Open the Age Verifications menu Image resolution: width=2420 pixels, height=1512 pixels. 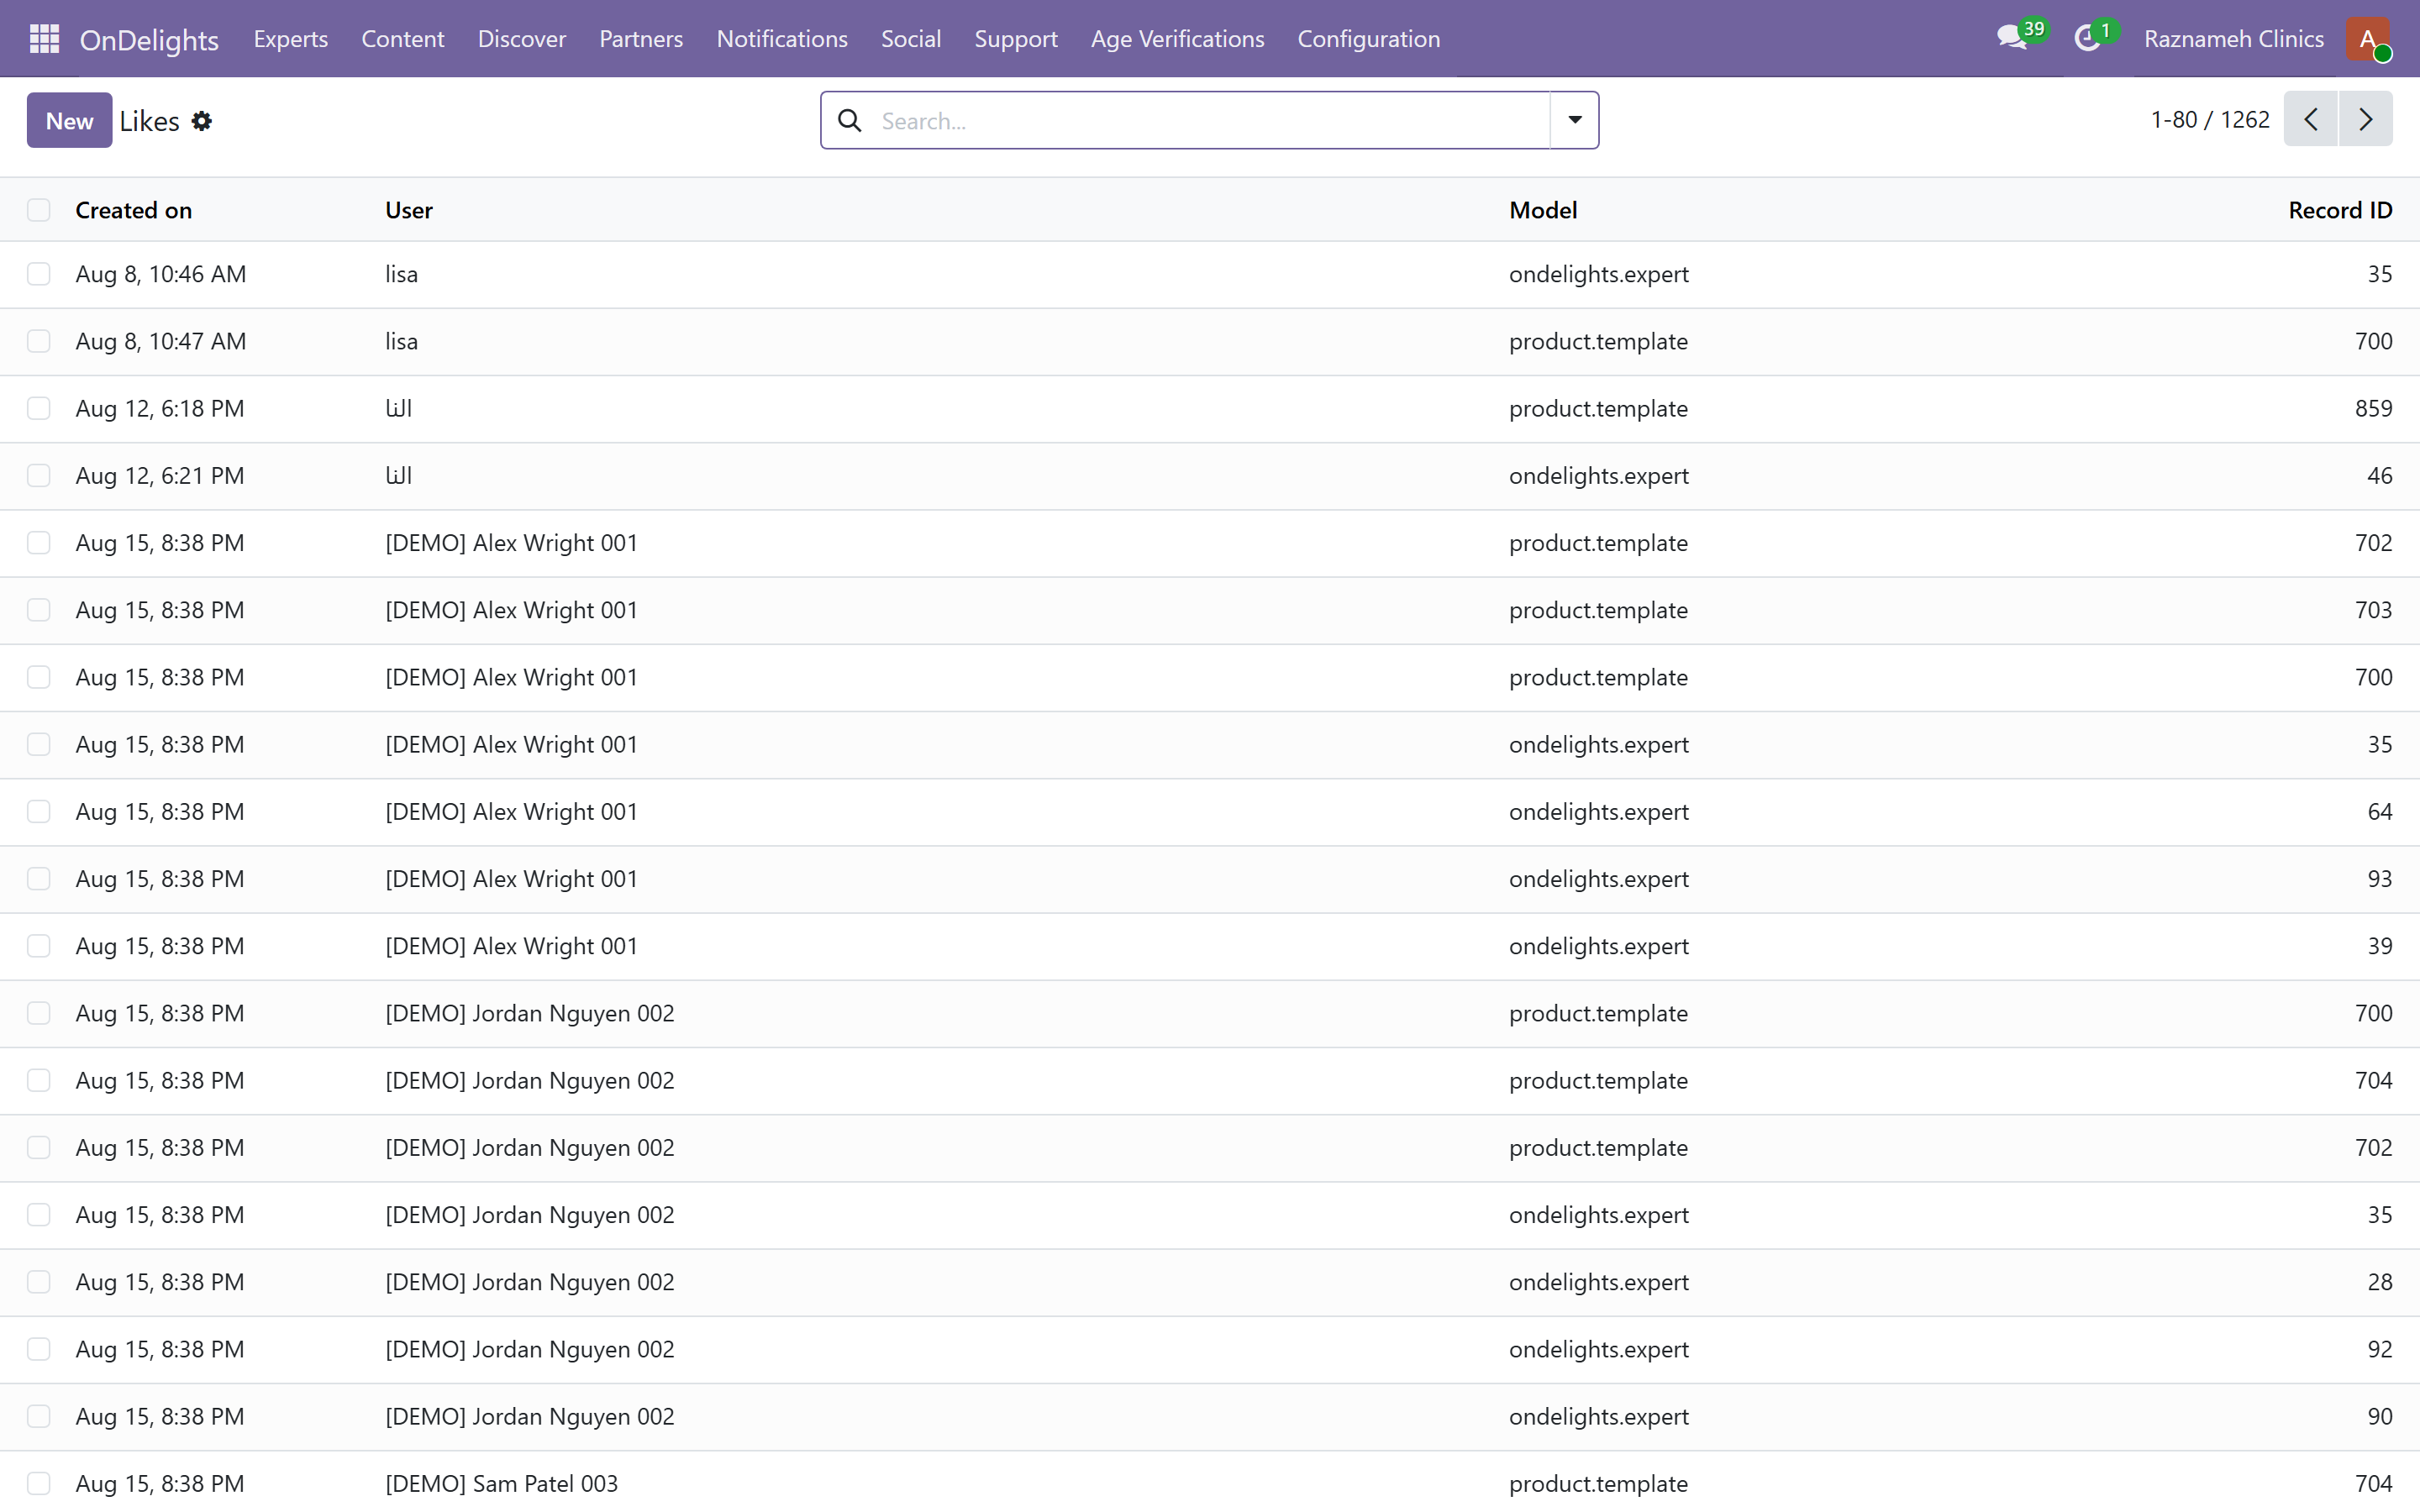tap(1177, 39)
